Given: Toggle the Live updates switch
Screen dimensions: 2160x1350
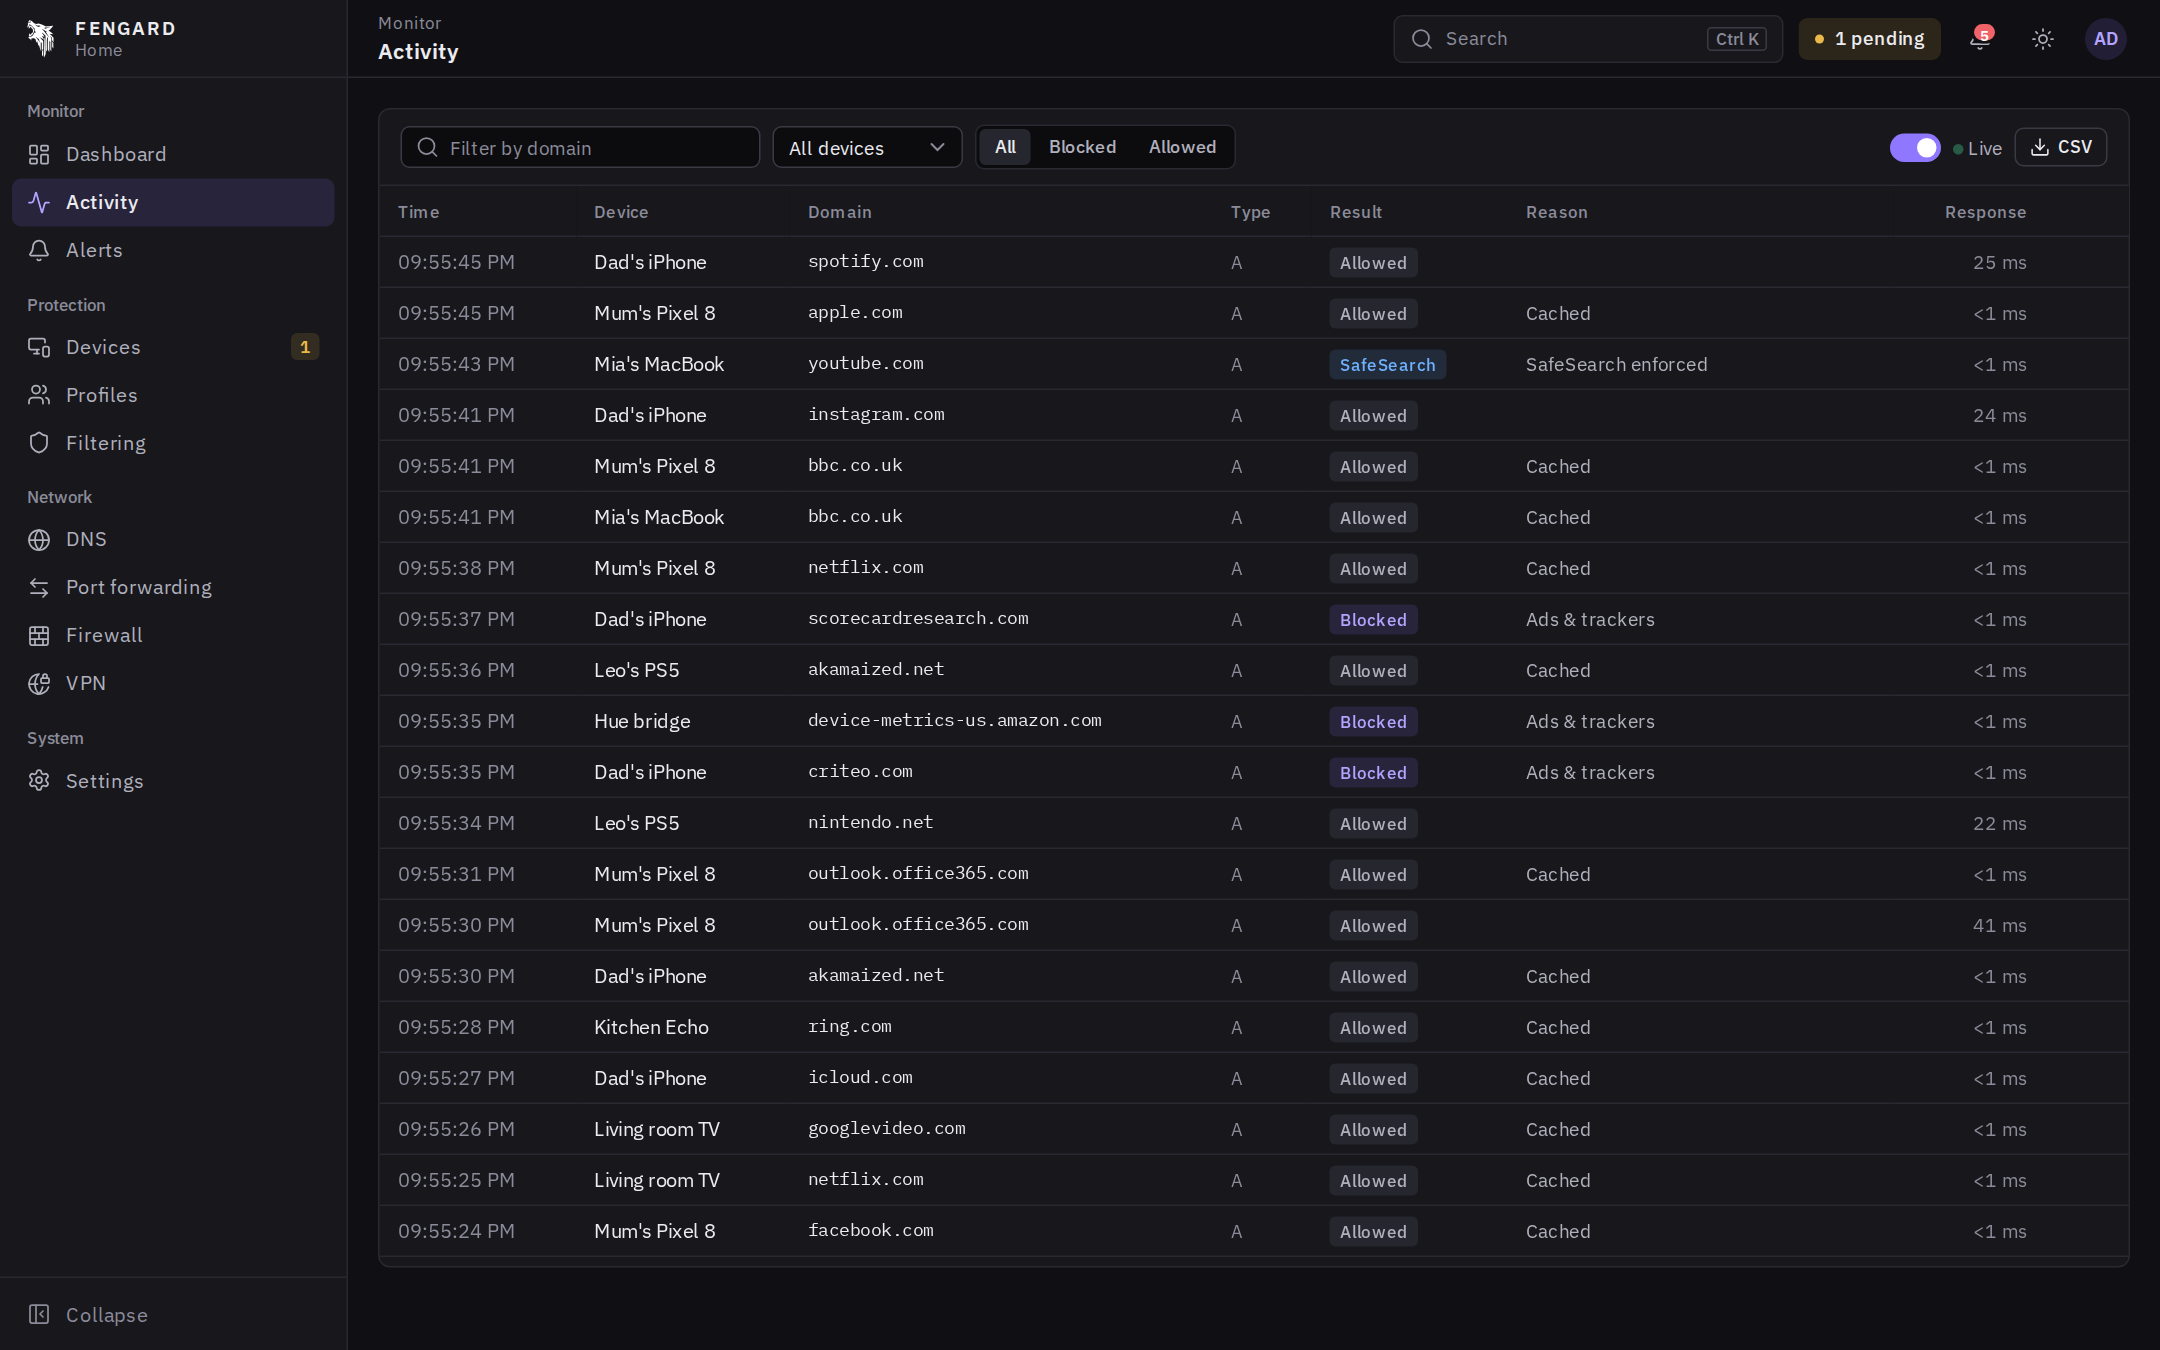Looking at the screenshot, I should pos(1915,148).
